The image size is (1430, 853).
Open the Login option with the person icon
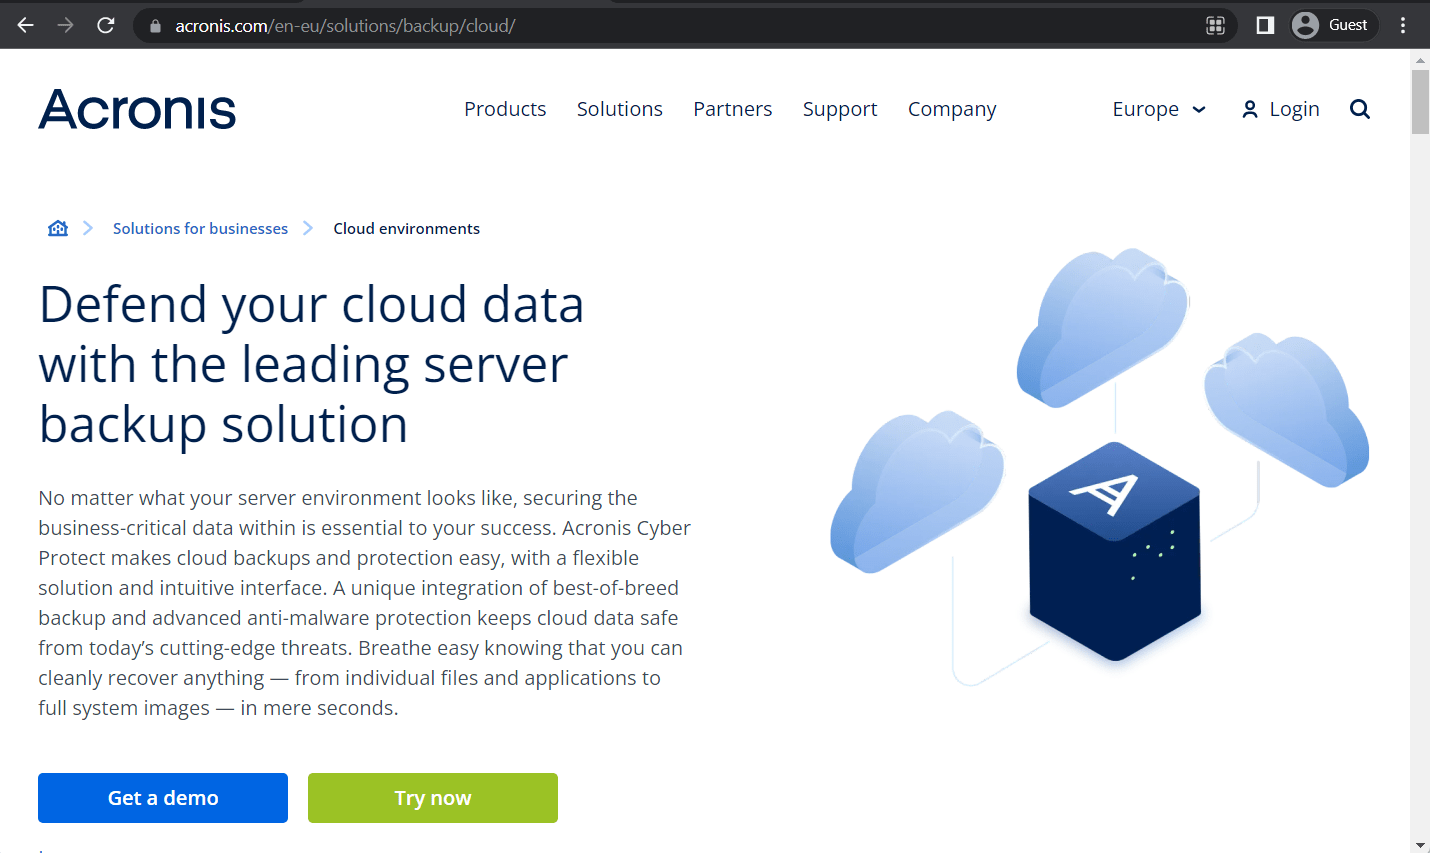pos(1280,109)
